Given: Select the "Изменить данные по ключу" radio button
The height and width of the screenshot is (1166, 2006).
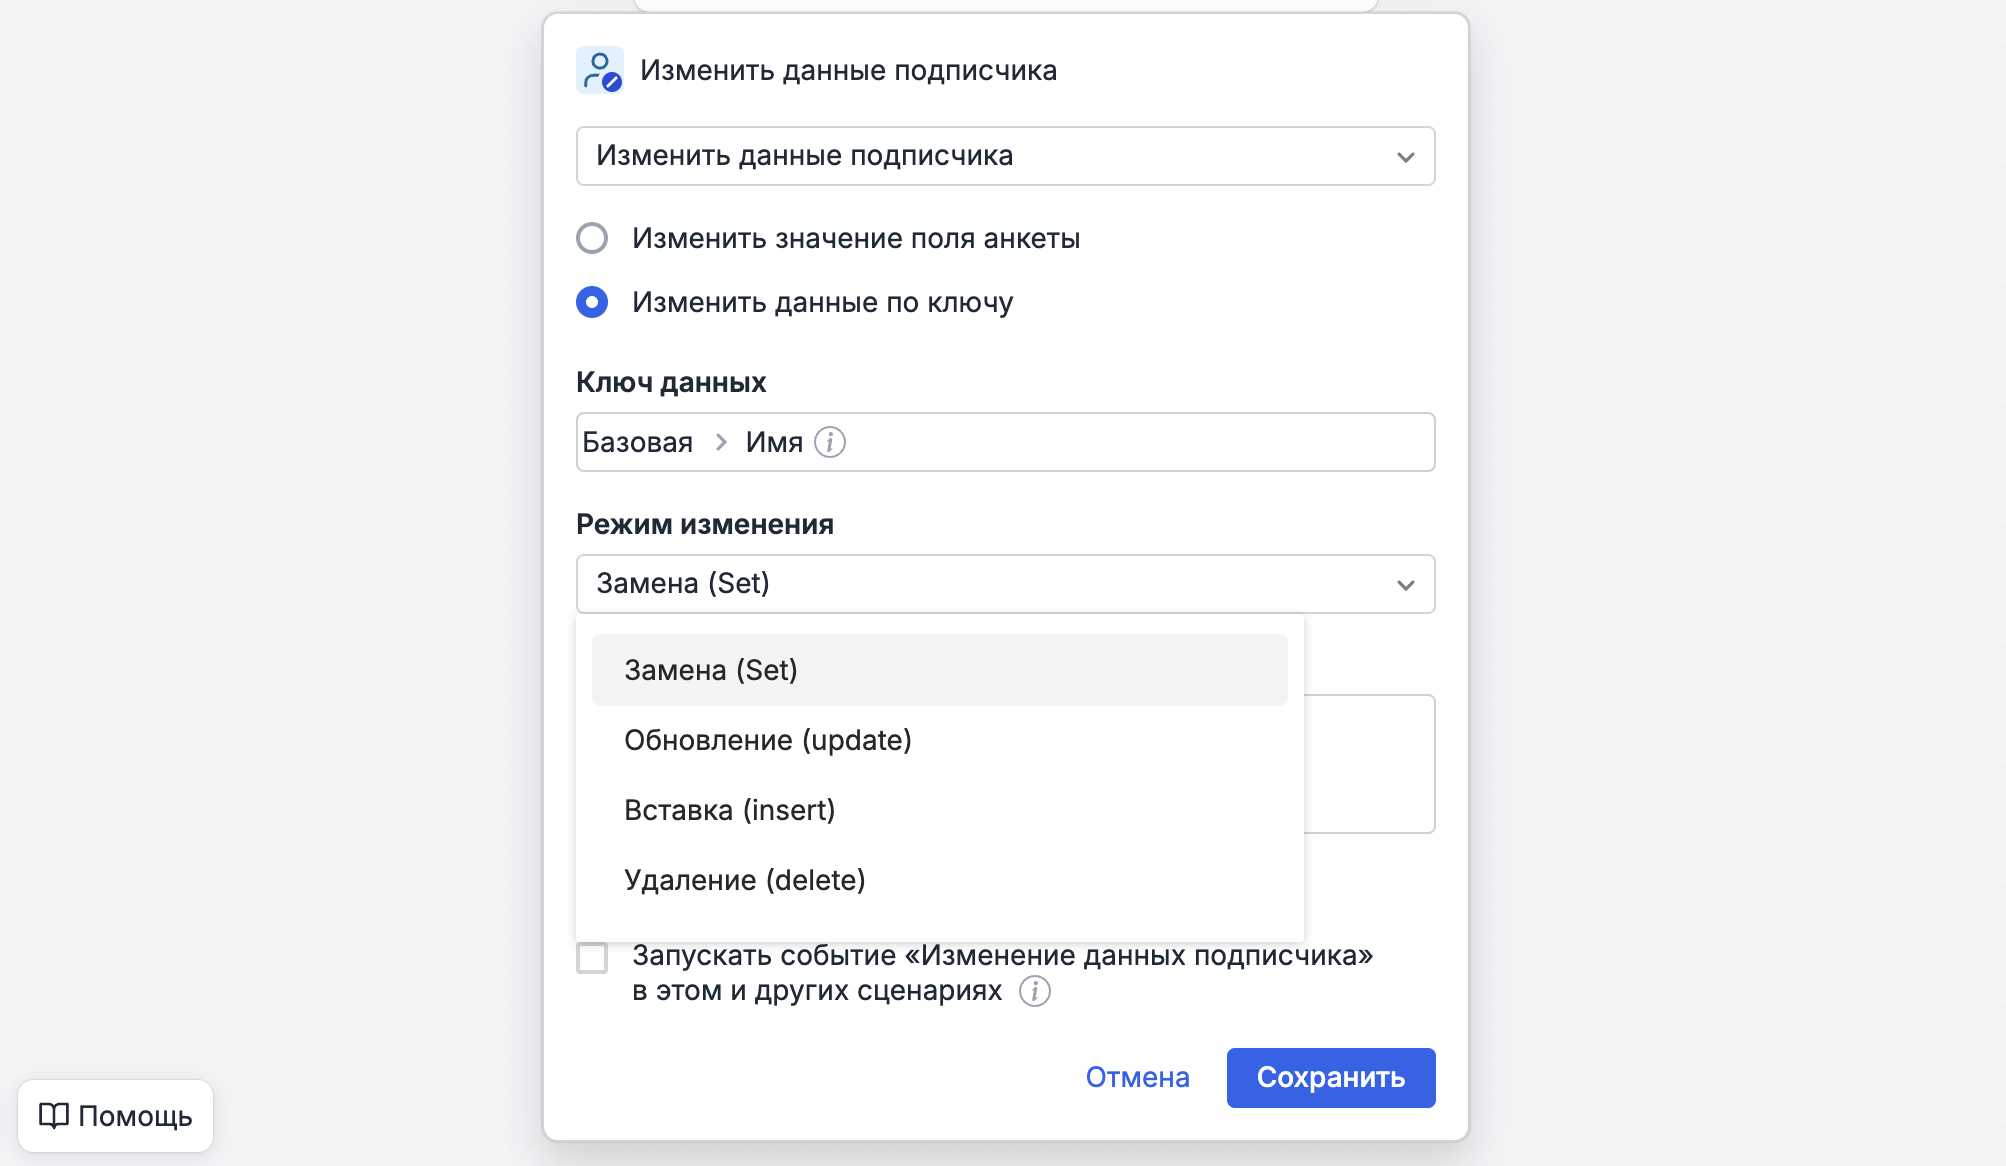Looking at the screenshot, I should (593, 302).
